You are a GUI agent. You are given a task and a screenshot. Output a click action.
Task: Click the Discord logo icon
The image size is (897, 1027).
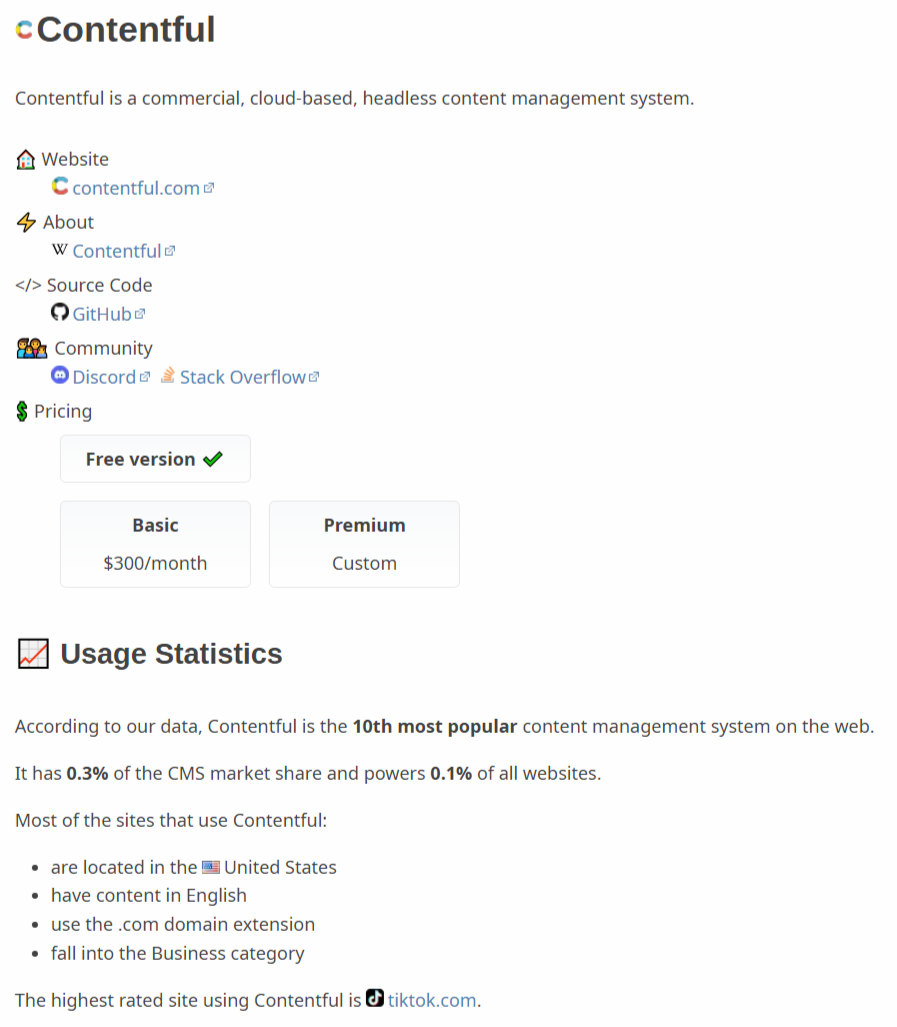60,376
